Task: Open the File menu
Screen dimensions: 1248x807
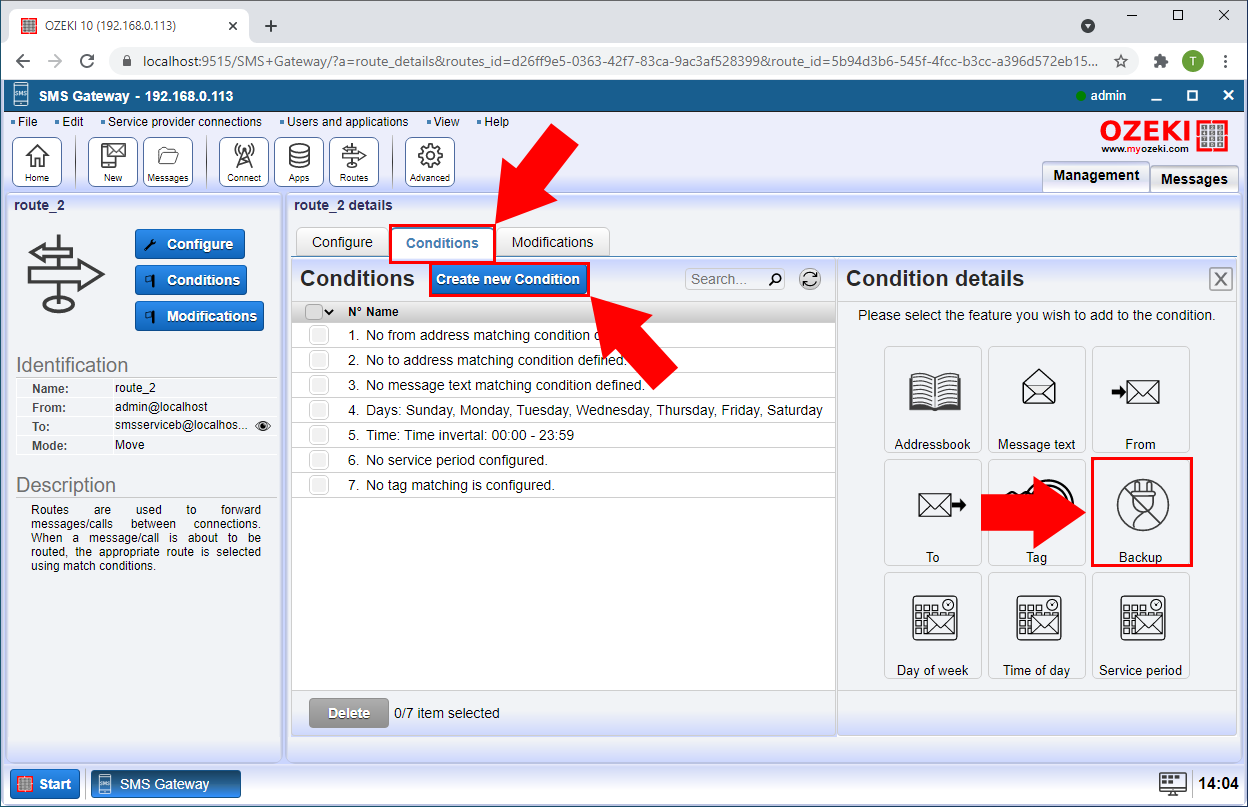Action: click(x=27, y=122)
